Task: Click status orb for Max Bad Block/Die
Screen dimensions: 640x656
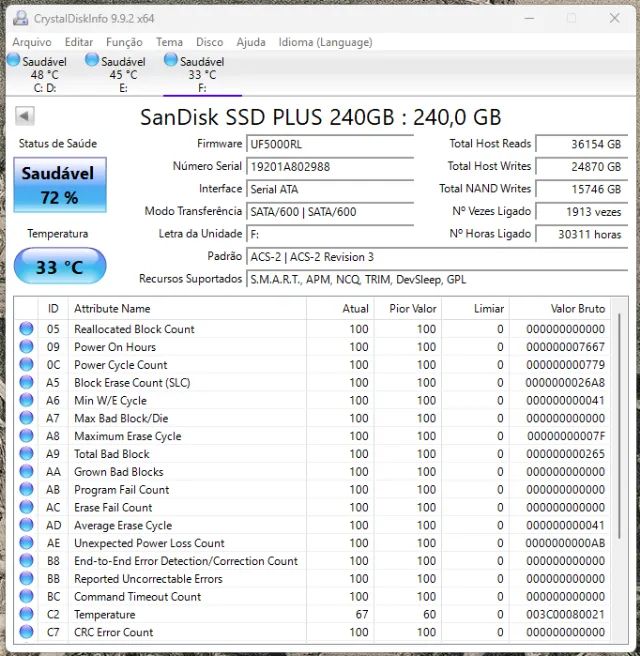Action: coord(26,418)
